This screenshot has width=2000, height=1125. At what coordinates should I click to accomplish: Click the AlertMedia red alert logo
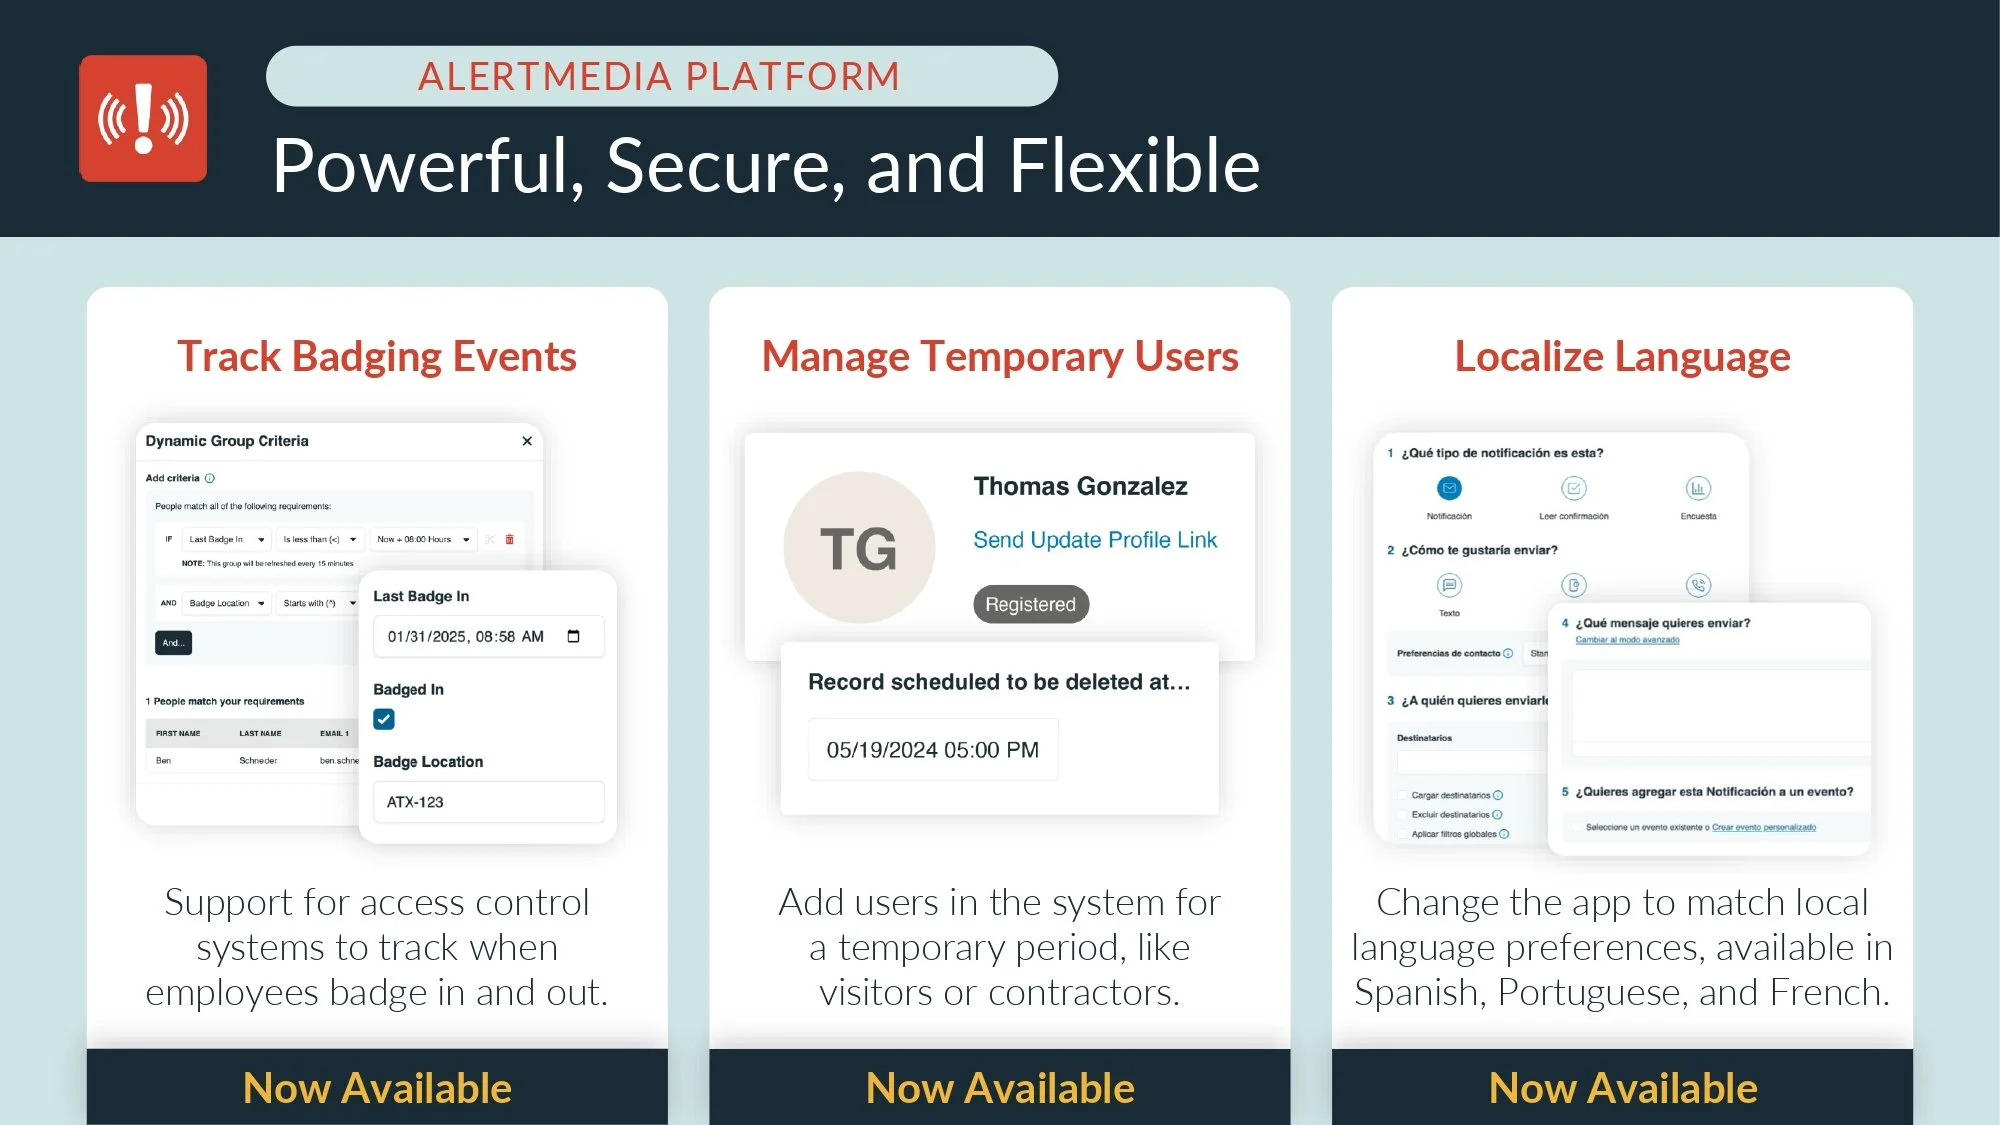coord(143,118)
